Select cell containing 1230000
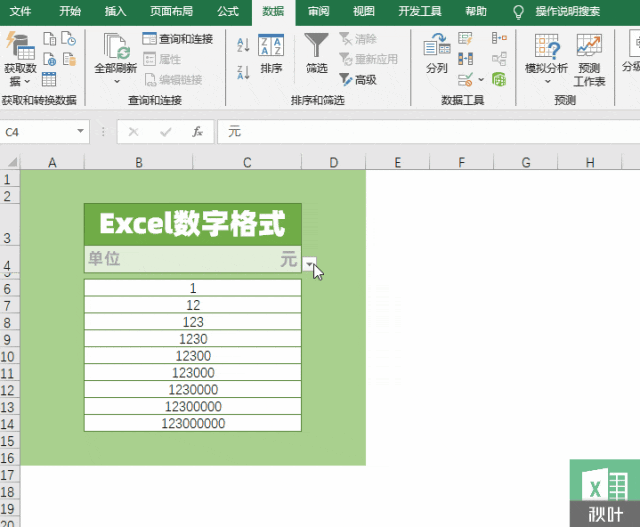640x527 pixels. 193,389
